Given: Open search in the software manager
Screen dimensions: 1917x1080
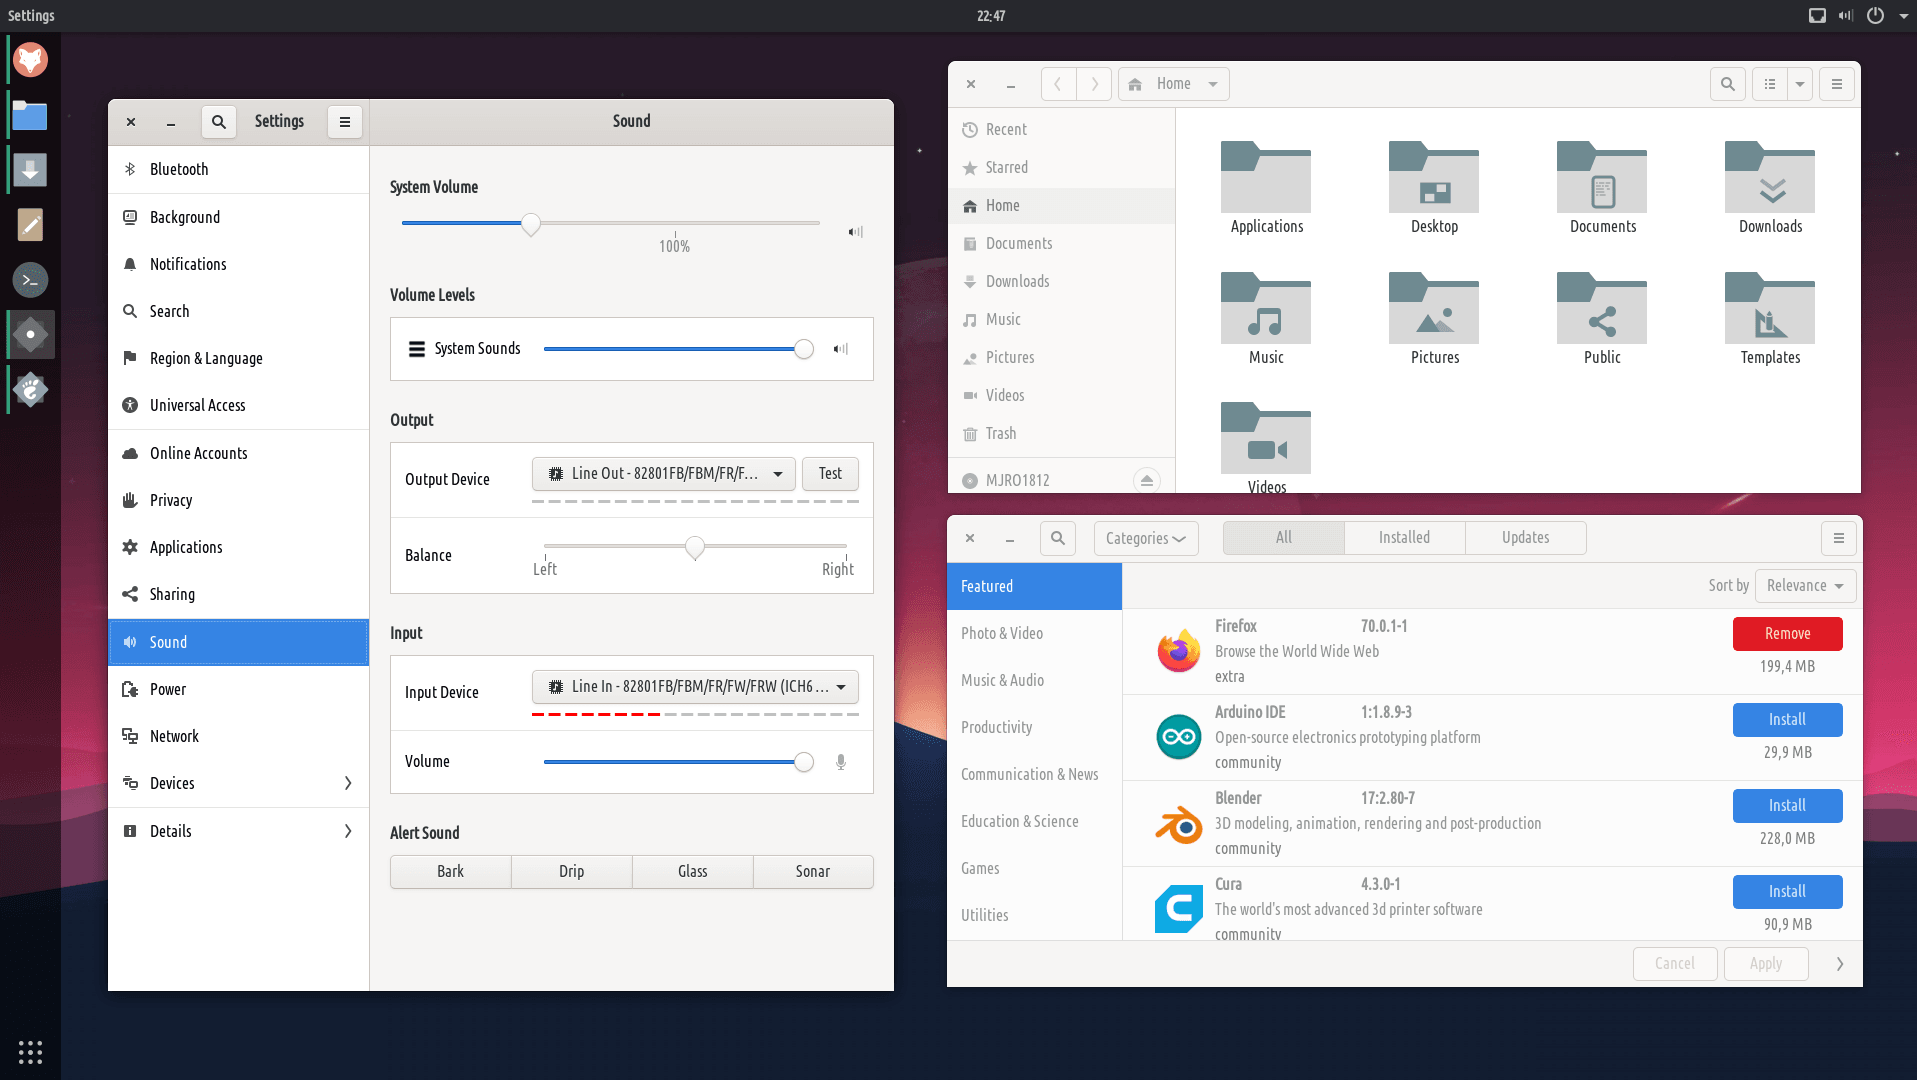Looking at the screenshot, I should click(1057, 538).
